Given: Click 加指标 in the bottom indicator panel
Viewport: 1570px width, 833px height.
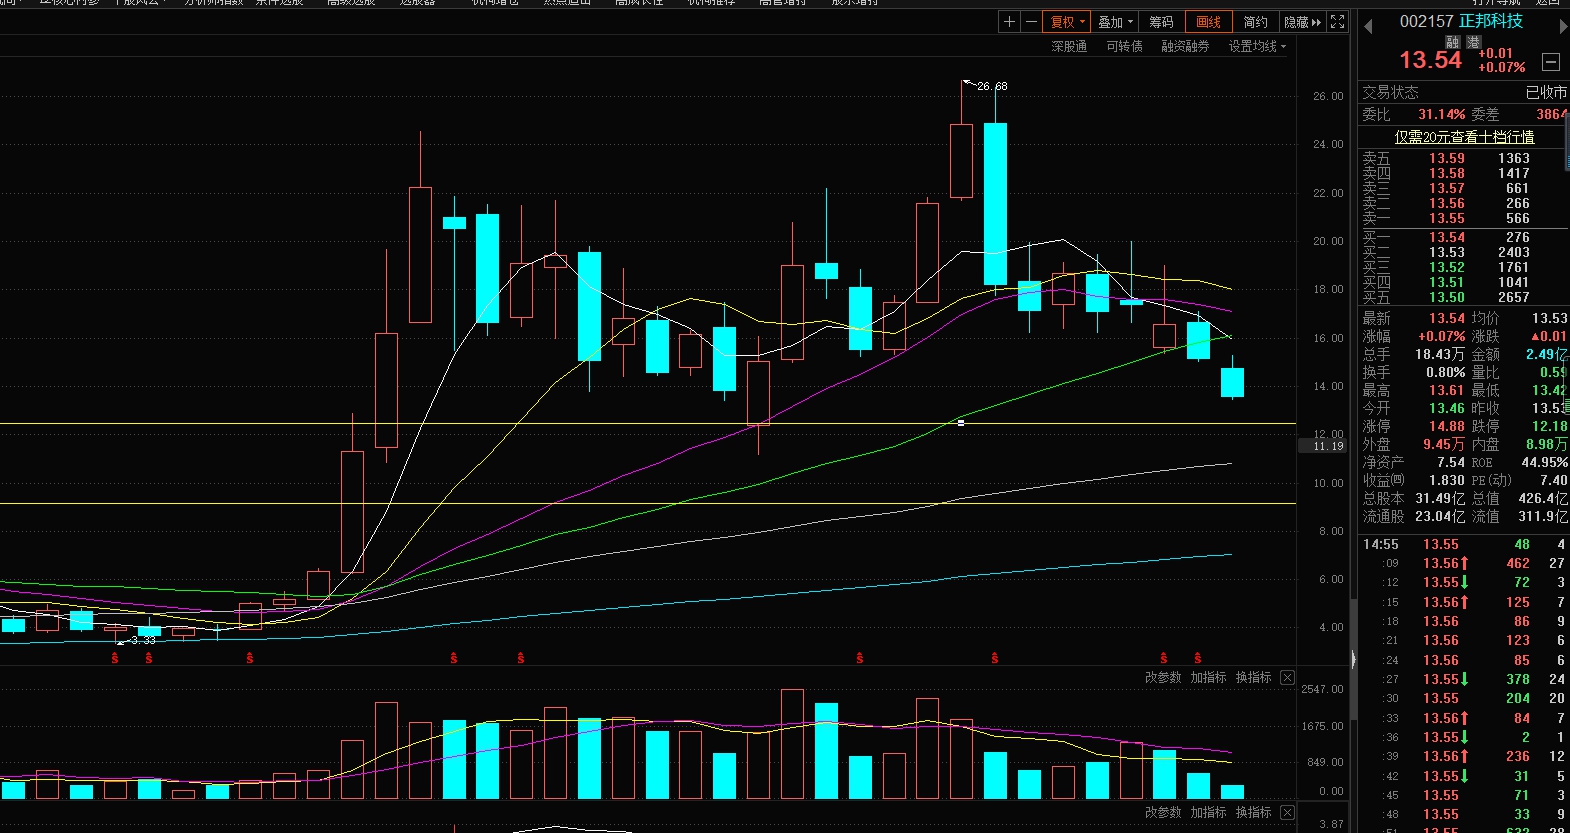Looking at the screenshot, I should (1208, 813).
